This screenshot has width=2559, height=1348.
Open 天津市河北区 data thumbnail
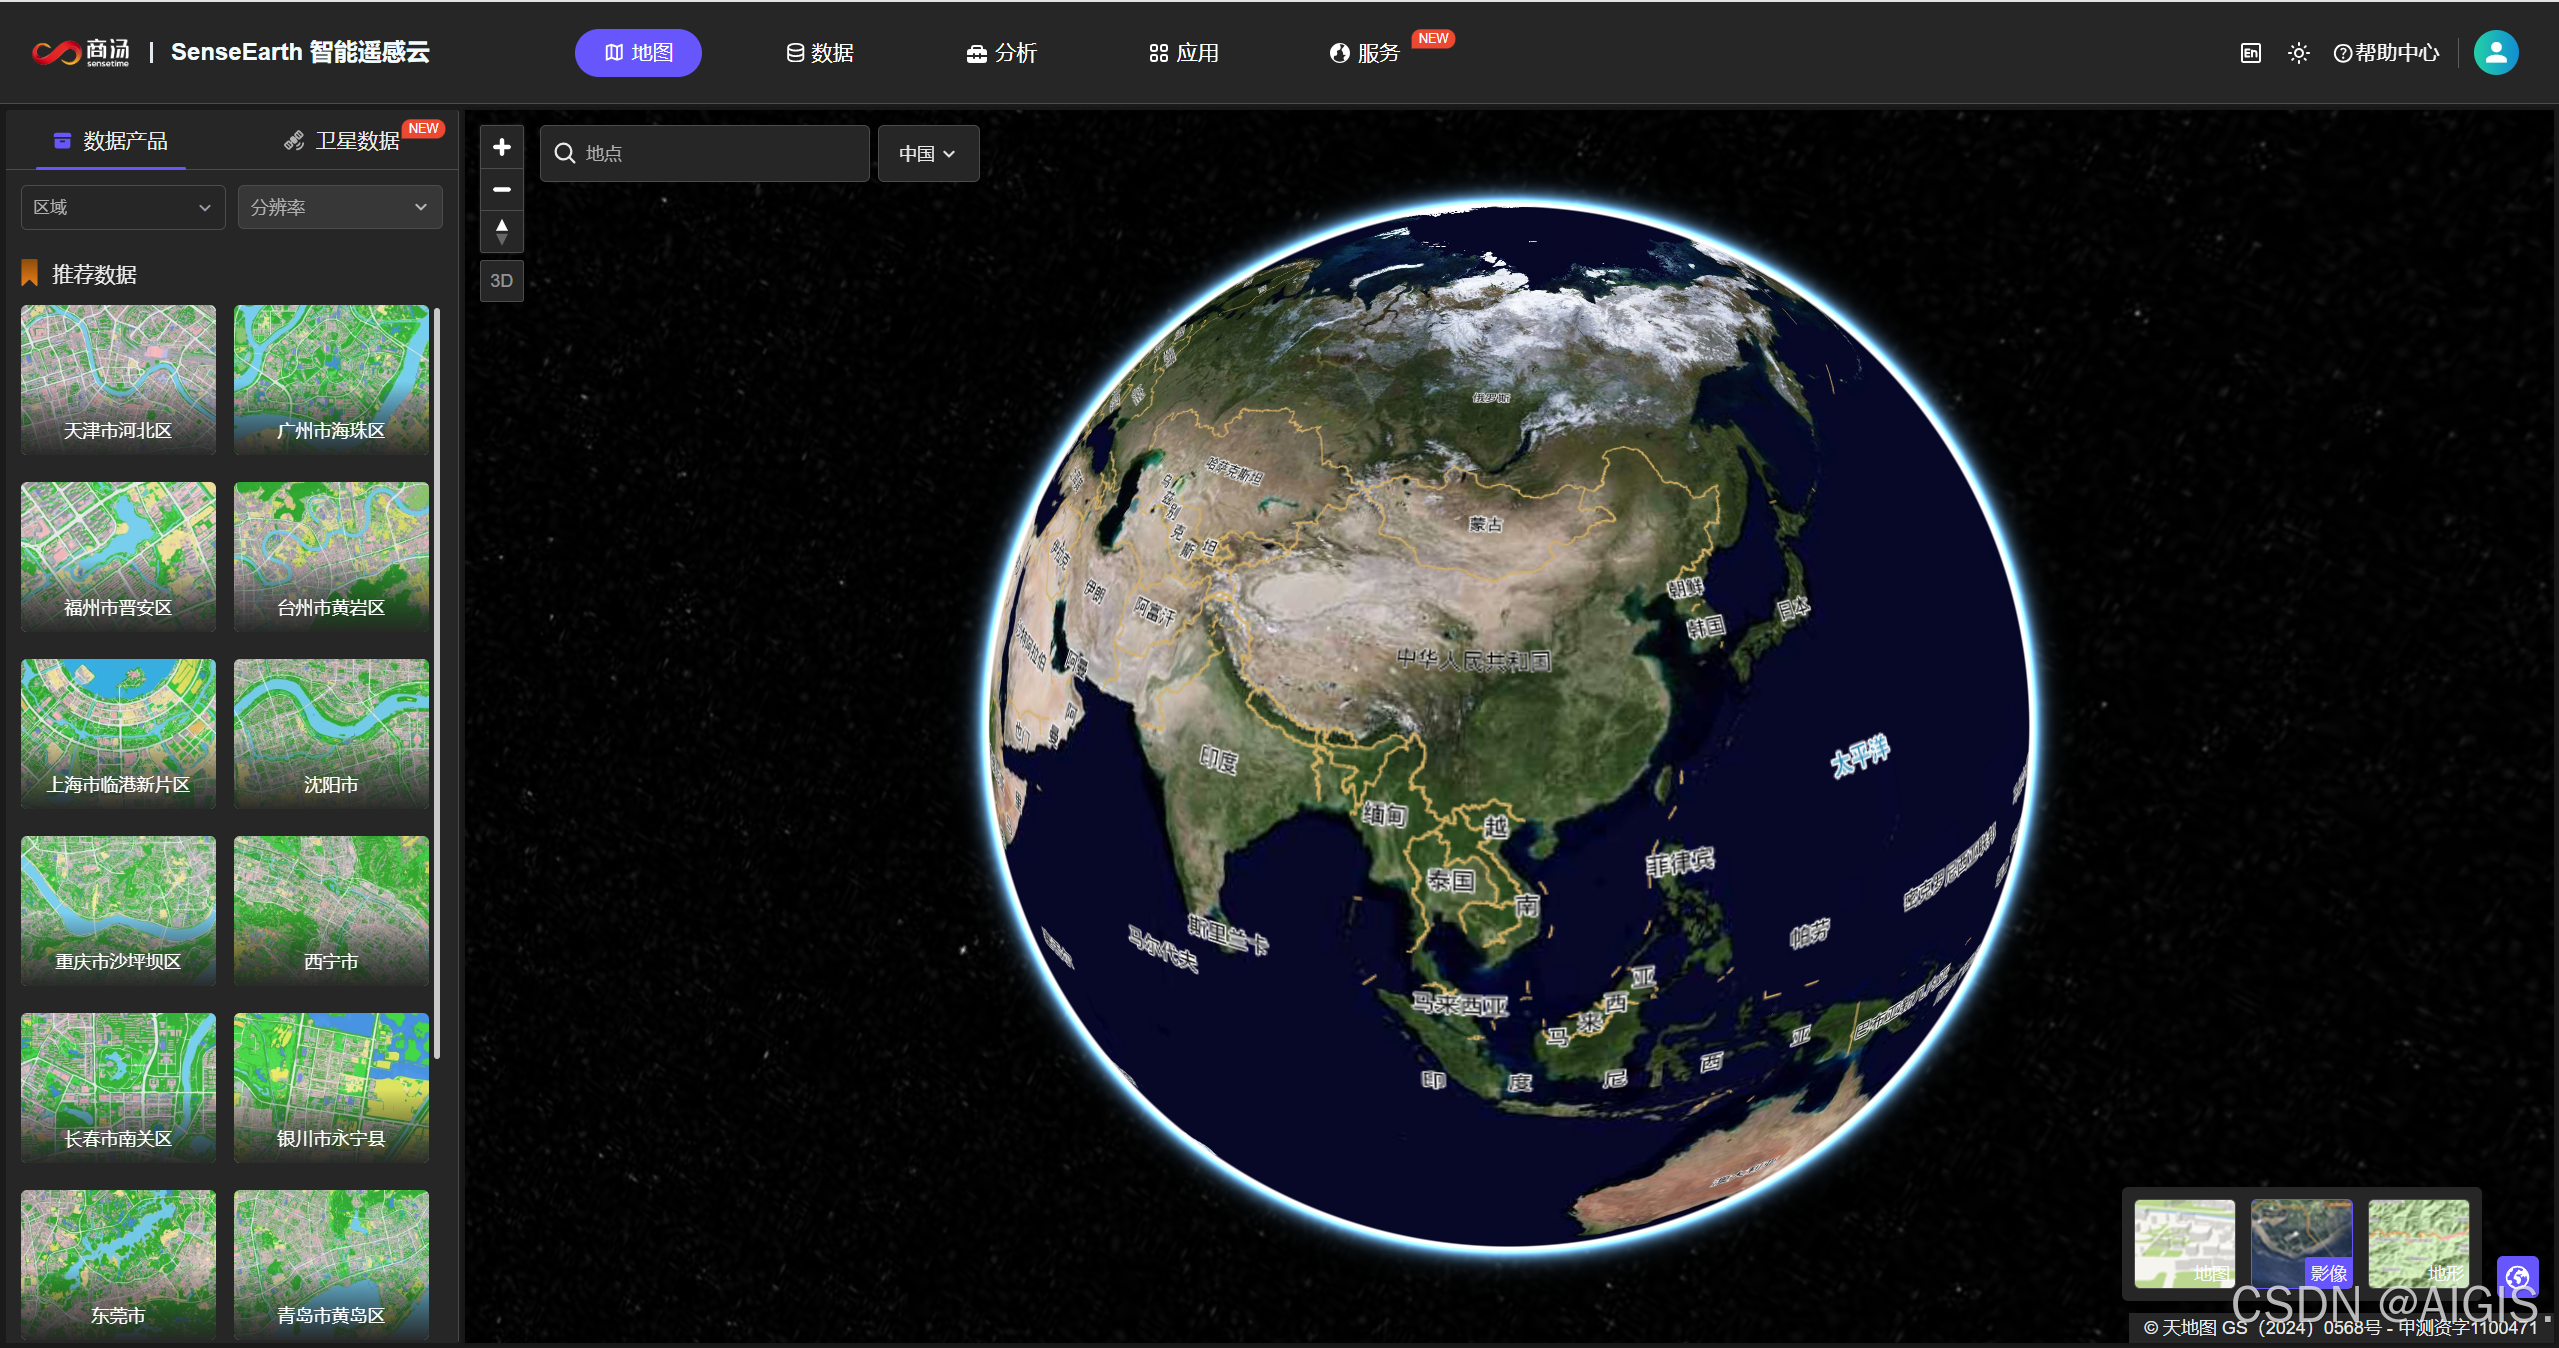pyautogui.click(x=118, y=379)
